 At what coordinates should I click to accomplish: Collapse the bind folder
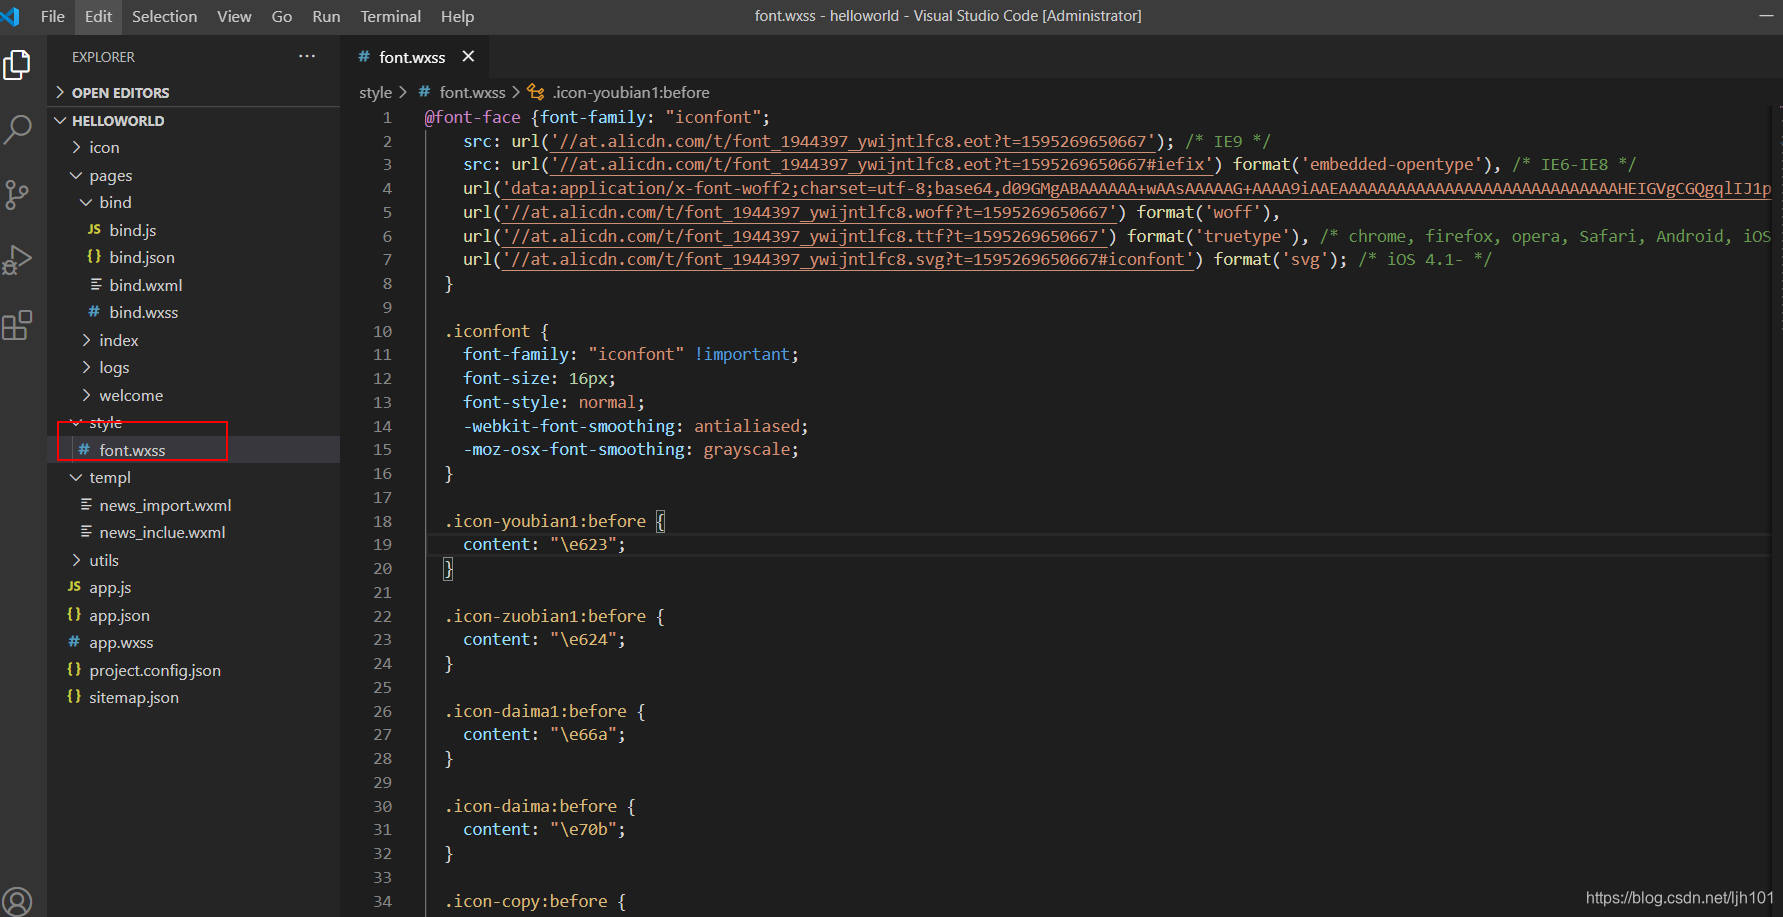click(x=115, y=202)
